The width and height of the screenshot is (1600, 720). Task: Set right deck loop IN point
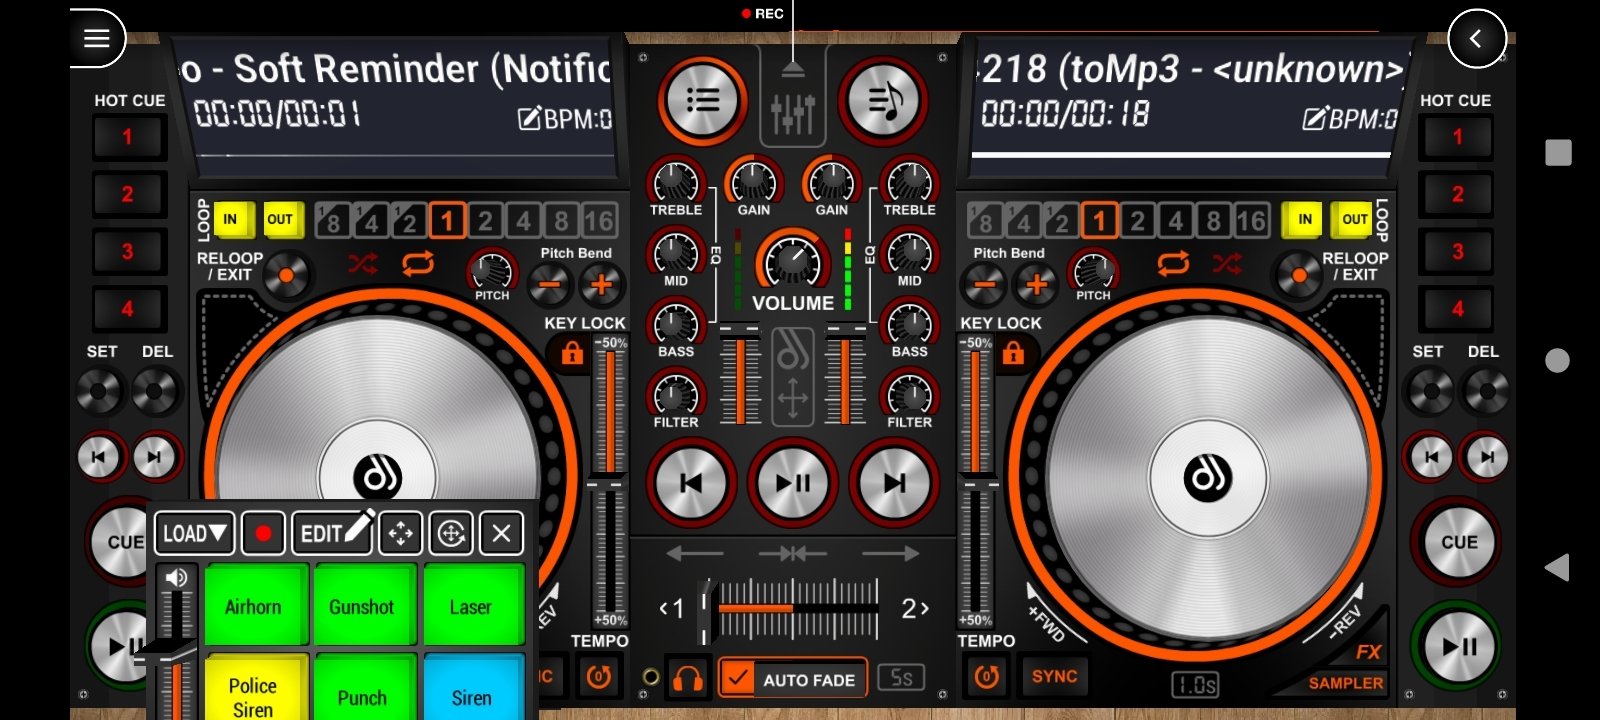coord(1305,219)
